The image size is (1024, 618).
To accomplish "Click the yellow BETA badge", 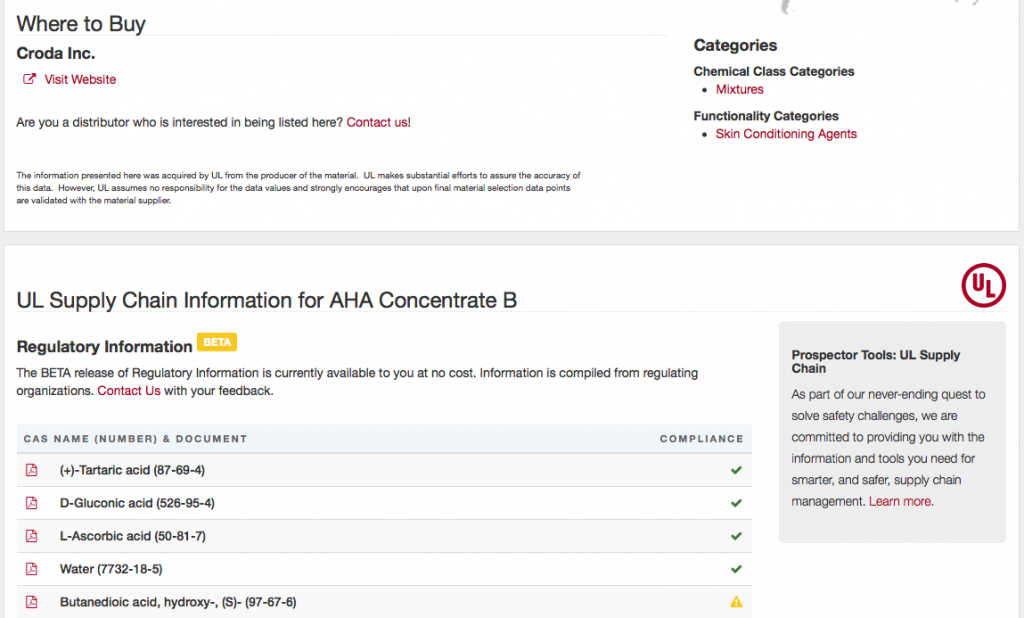I will tap(217, 342).
